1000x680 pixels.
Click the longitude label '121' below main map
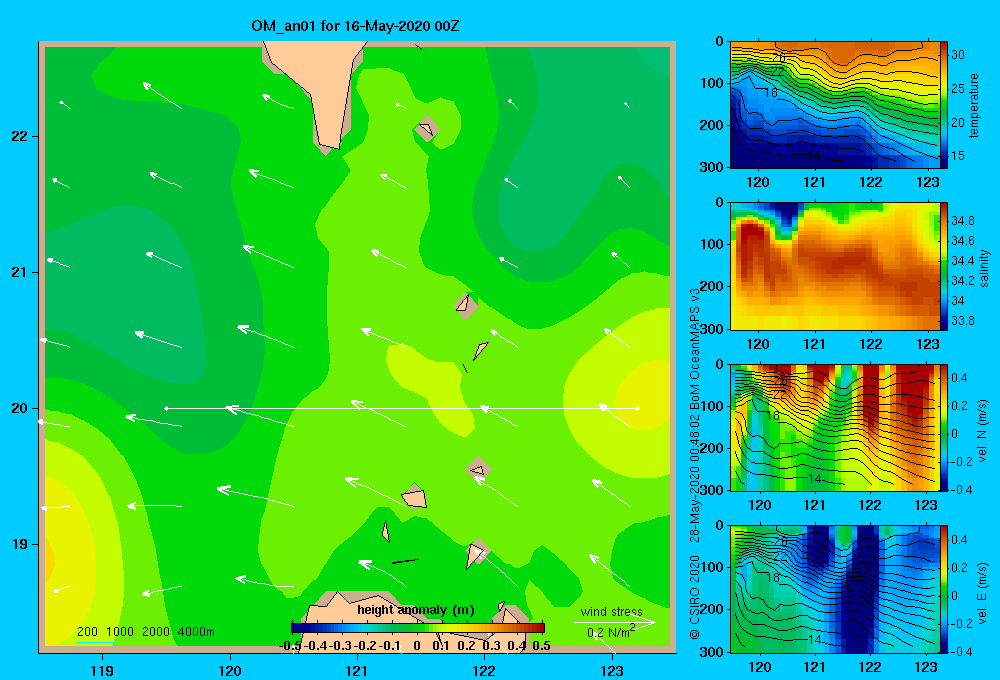pyautogui.click(x=357, y=670)
